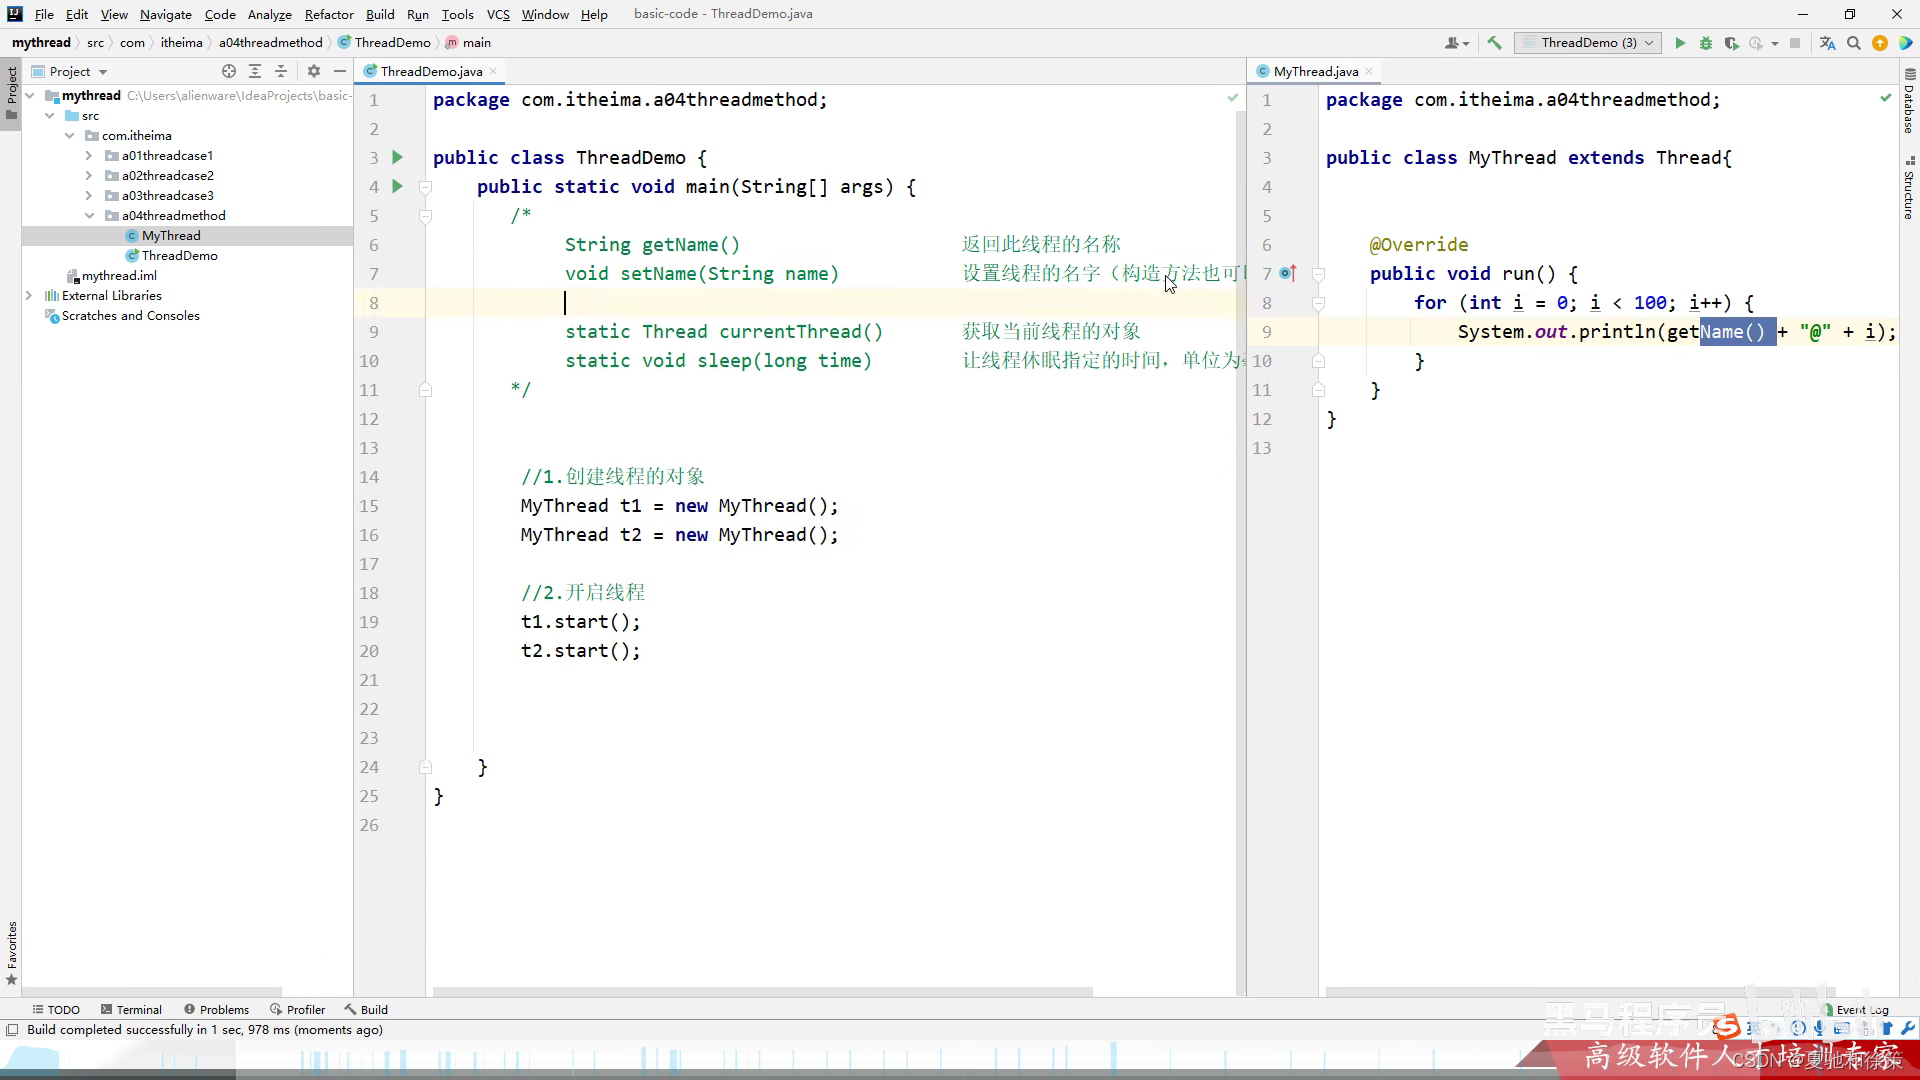Viewport: 1920px width, 1080px height.
Task: Open Search Everywhere magnifier icon
Action: click(1854, 43)
